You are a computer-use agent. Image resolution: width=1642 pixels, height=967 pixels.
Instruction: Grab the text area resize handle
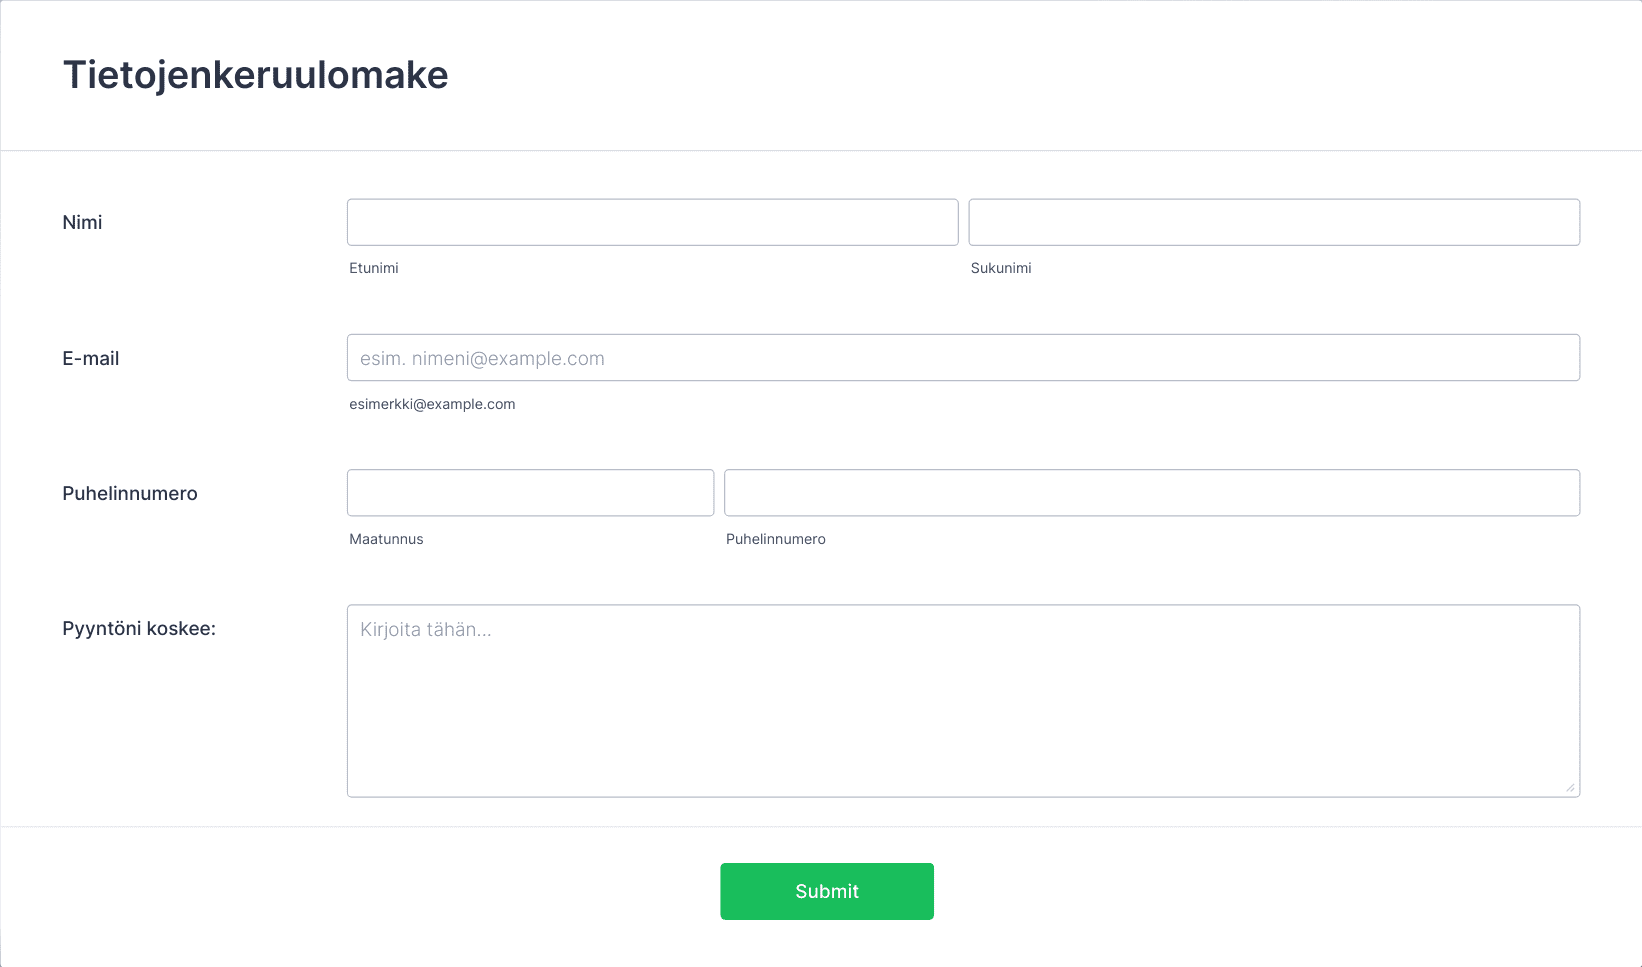click(1570, 787)
